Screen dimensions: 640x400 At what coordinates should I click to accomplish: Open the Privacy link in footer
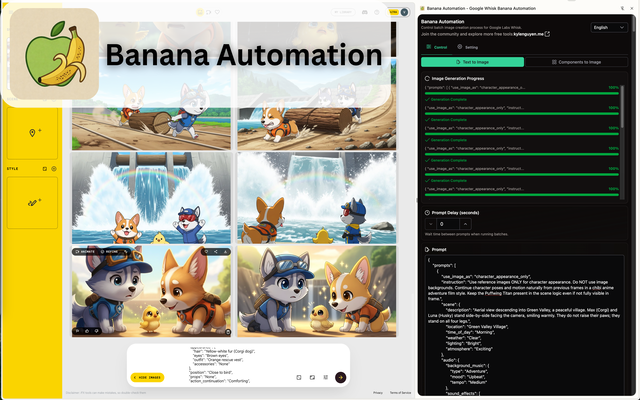click(x=378, y=393)
